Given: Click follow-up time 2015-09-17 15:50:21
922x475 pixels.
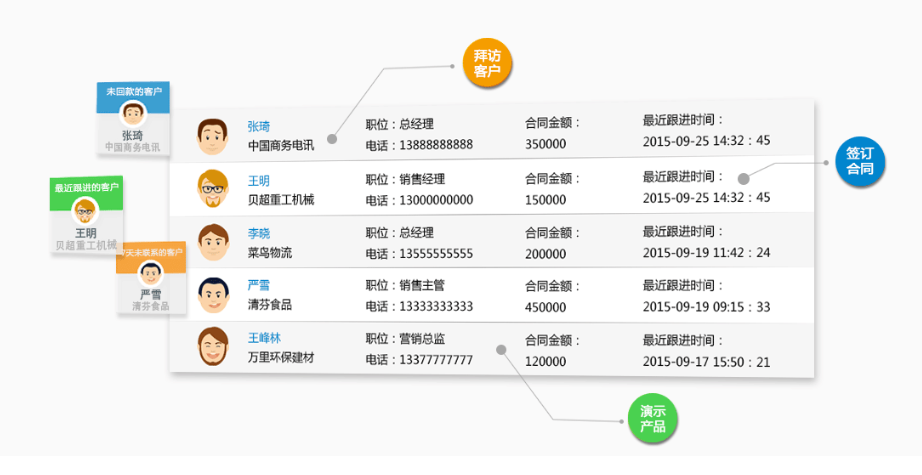Looking at the screenshot, I should coord(706,361).
